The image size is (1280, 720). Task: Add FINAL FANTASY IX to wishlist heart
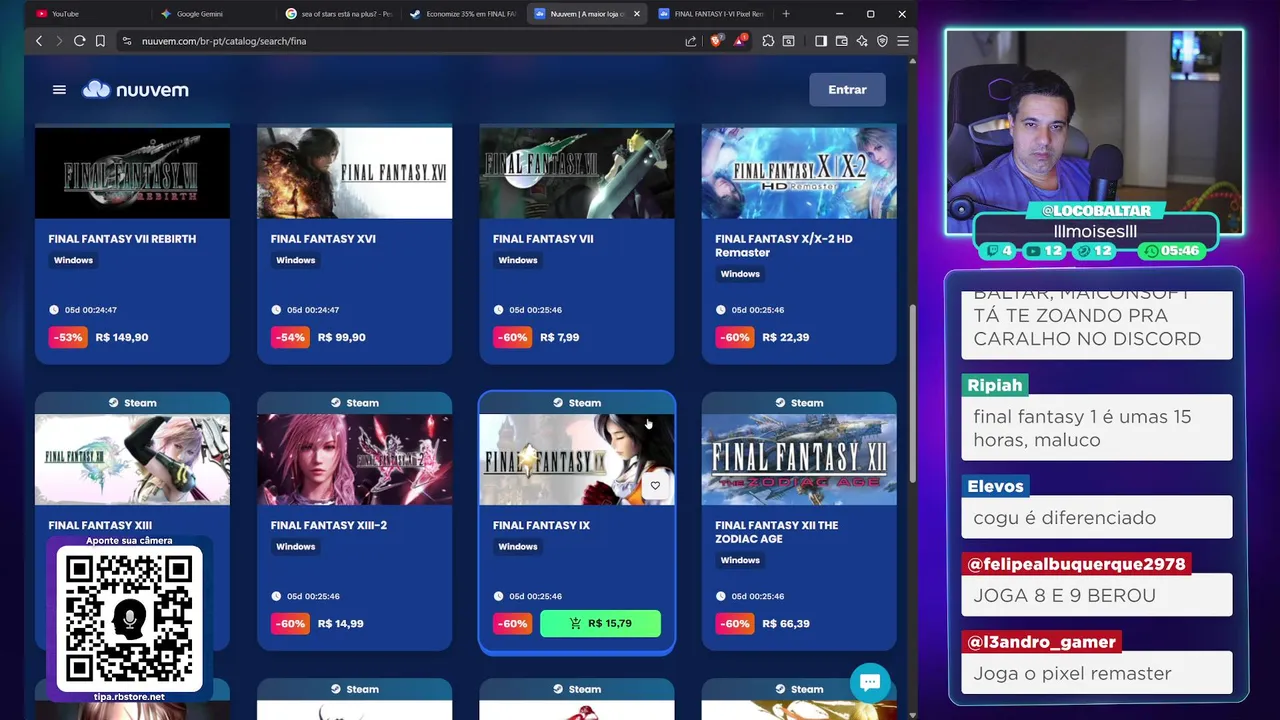tap(655, 486)
